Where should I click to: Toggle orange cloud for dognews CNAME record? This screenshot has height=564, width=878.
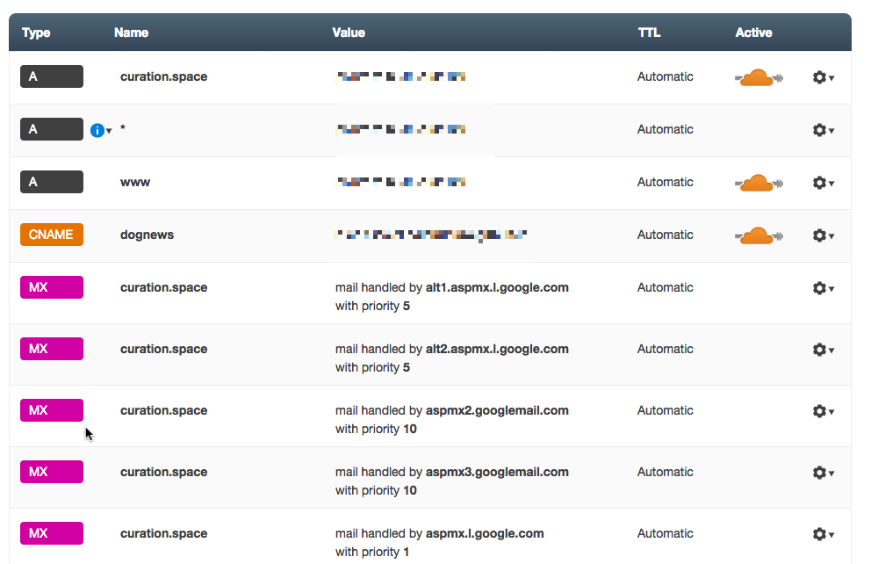pos(759,235)
